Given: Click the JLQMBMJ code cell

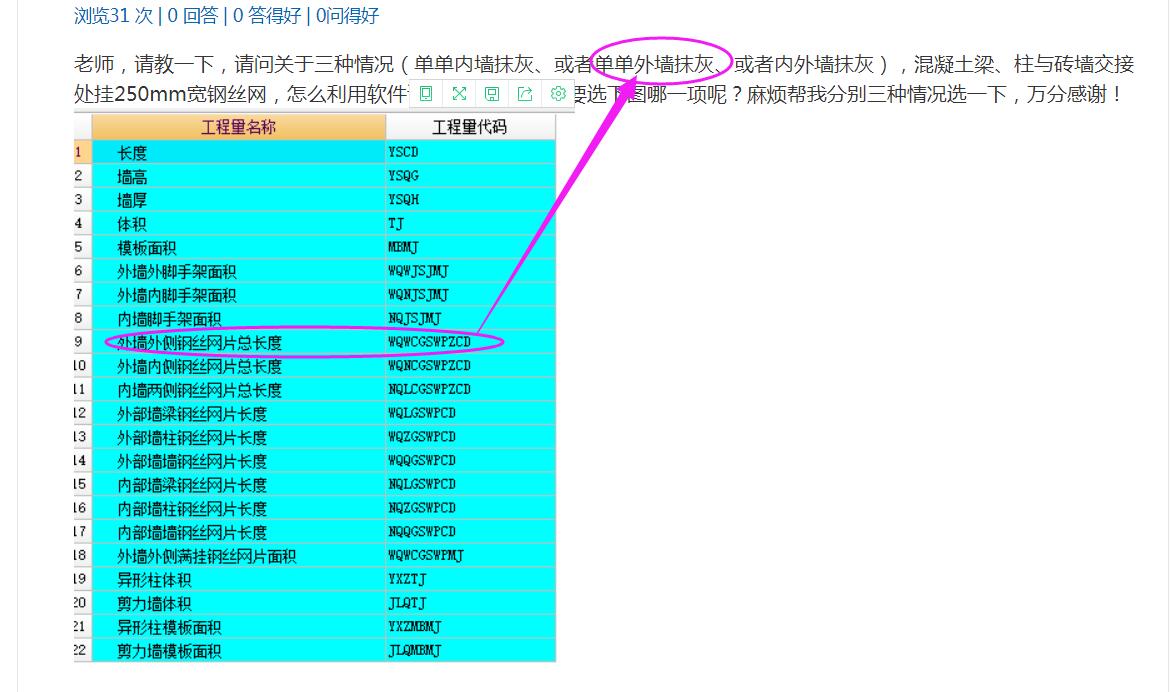Looking at the screenshot, I should (470, 651).
